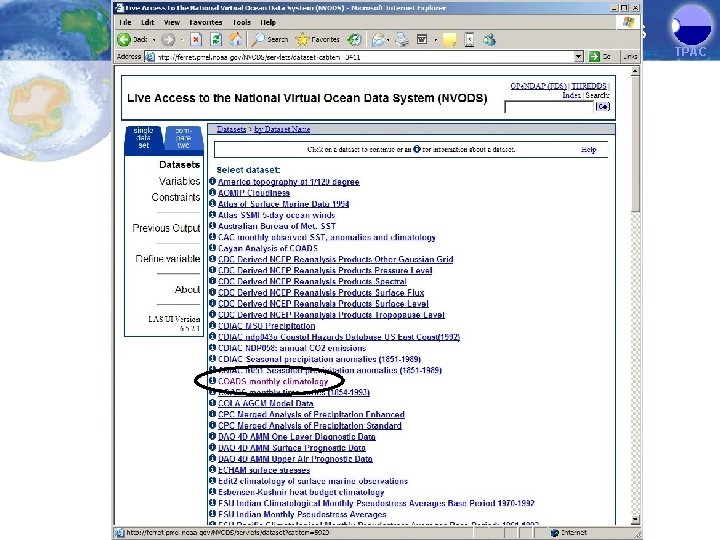Image resolution: width=720 pixels, height=540 pixels.
Task: Click the History icon in the toolbar
Action: (x=354, y=40)
